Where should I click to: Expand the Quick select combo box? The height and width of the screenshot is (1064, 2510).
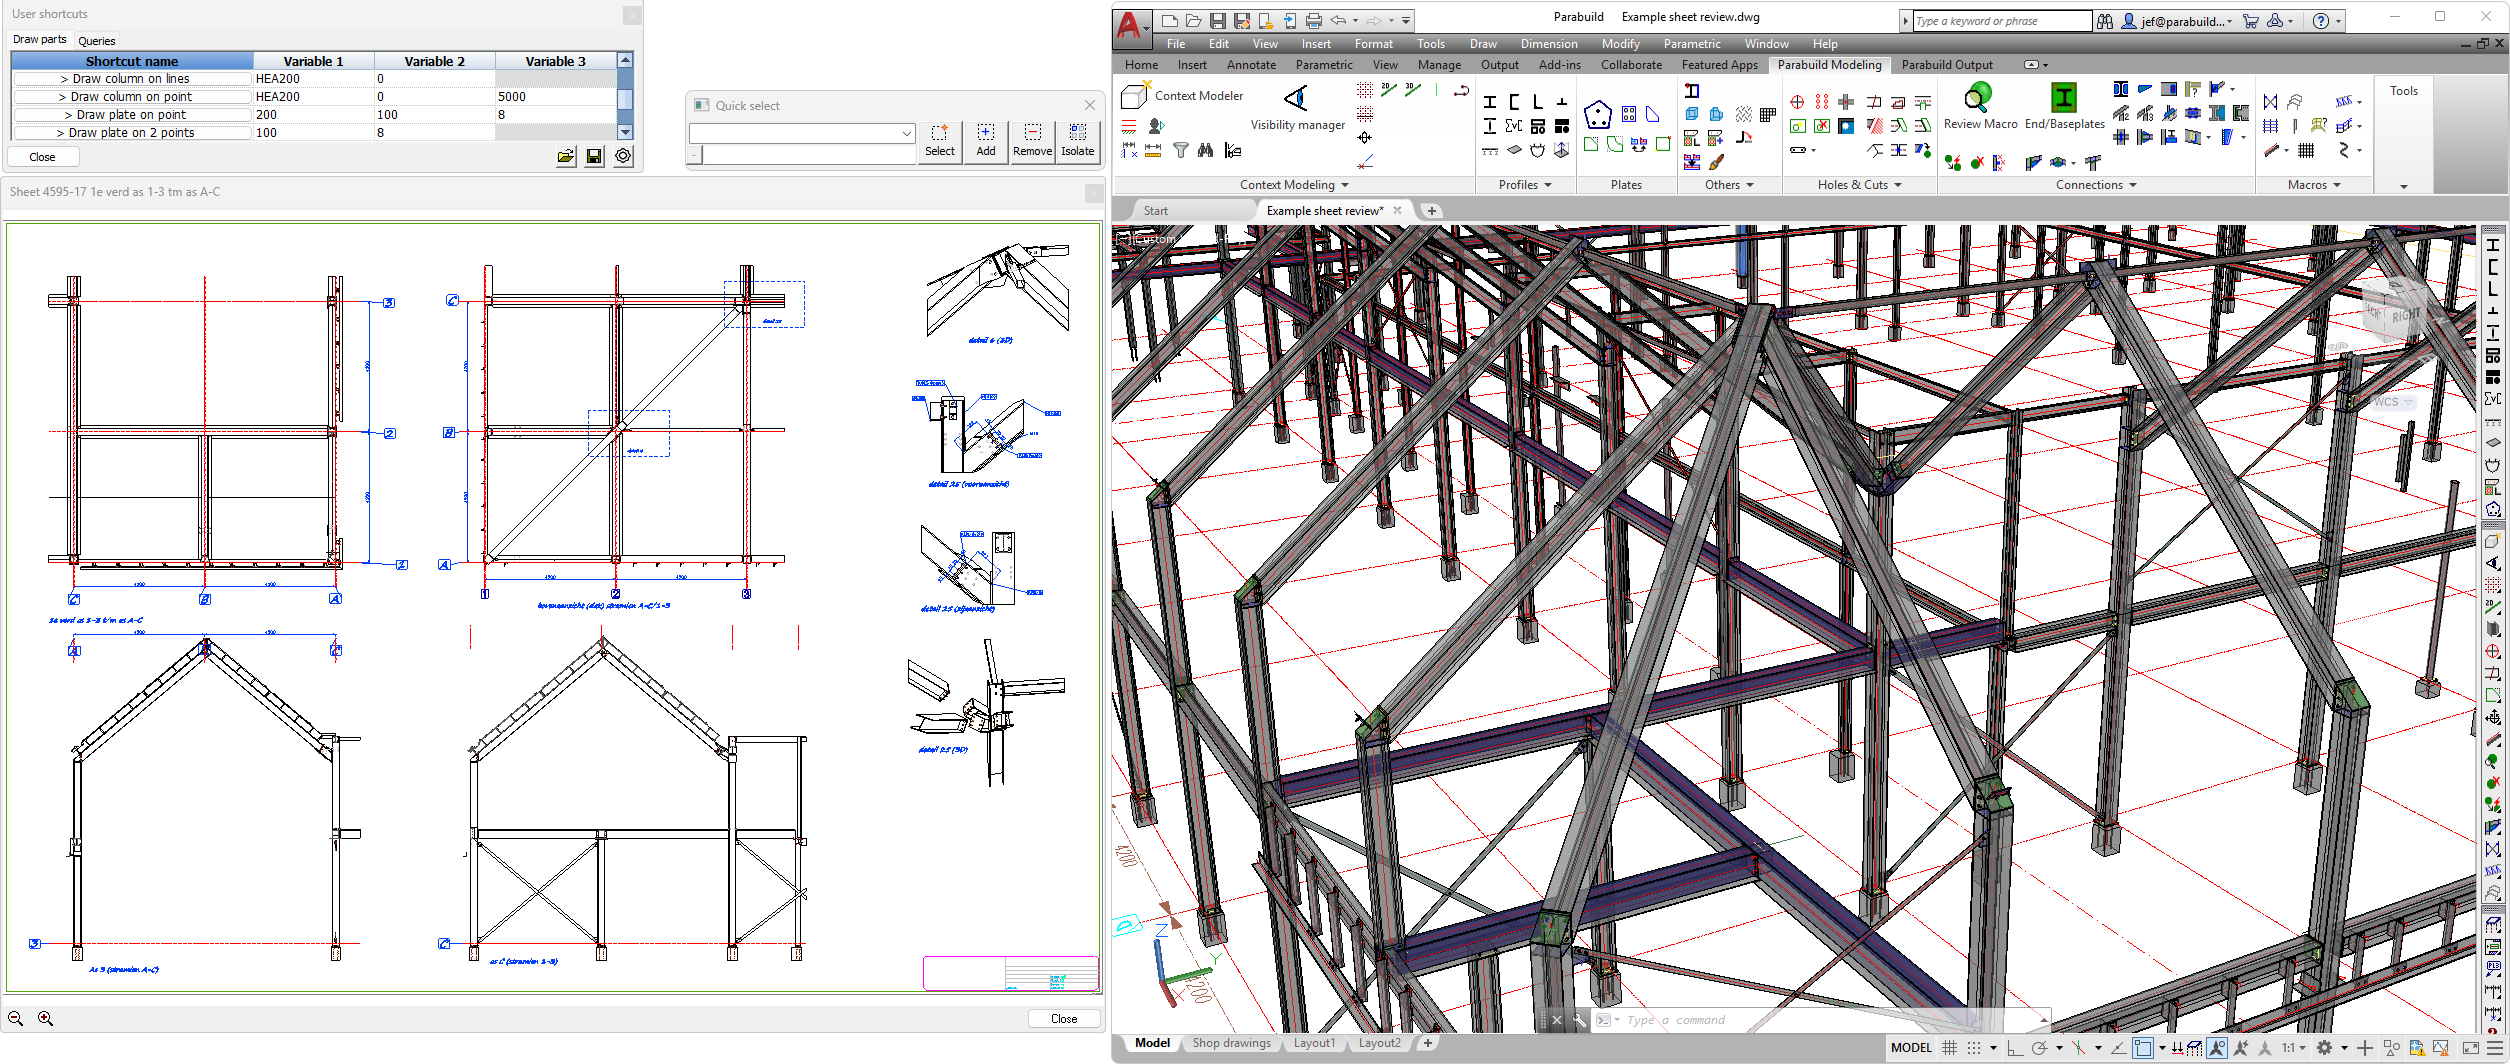pos(906,133)
